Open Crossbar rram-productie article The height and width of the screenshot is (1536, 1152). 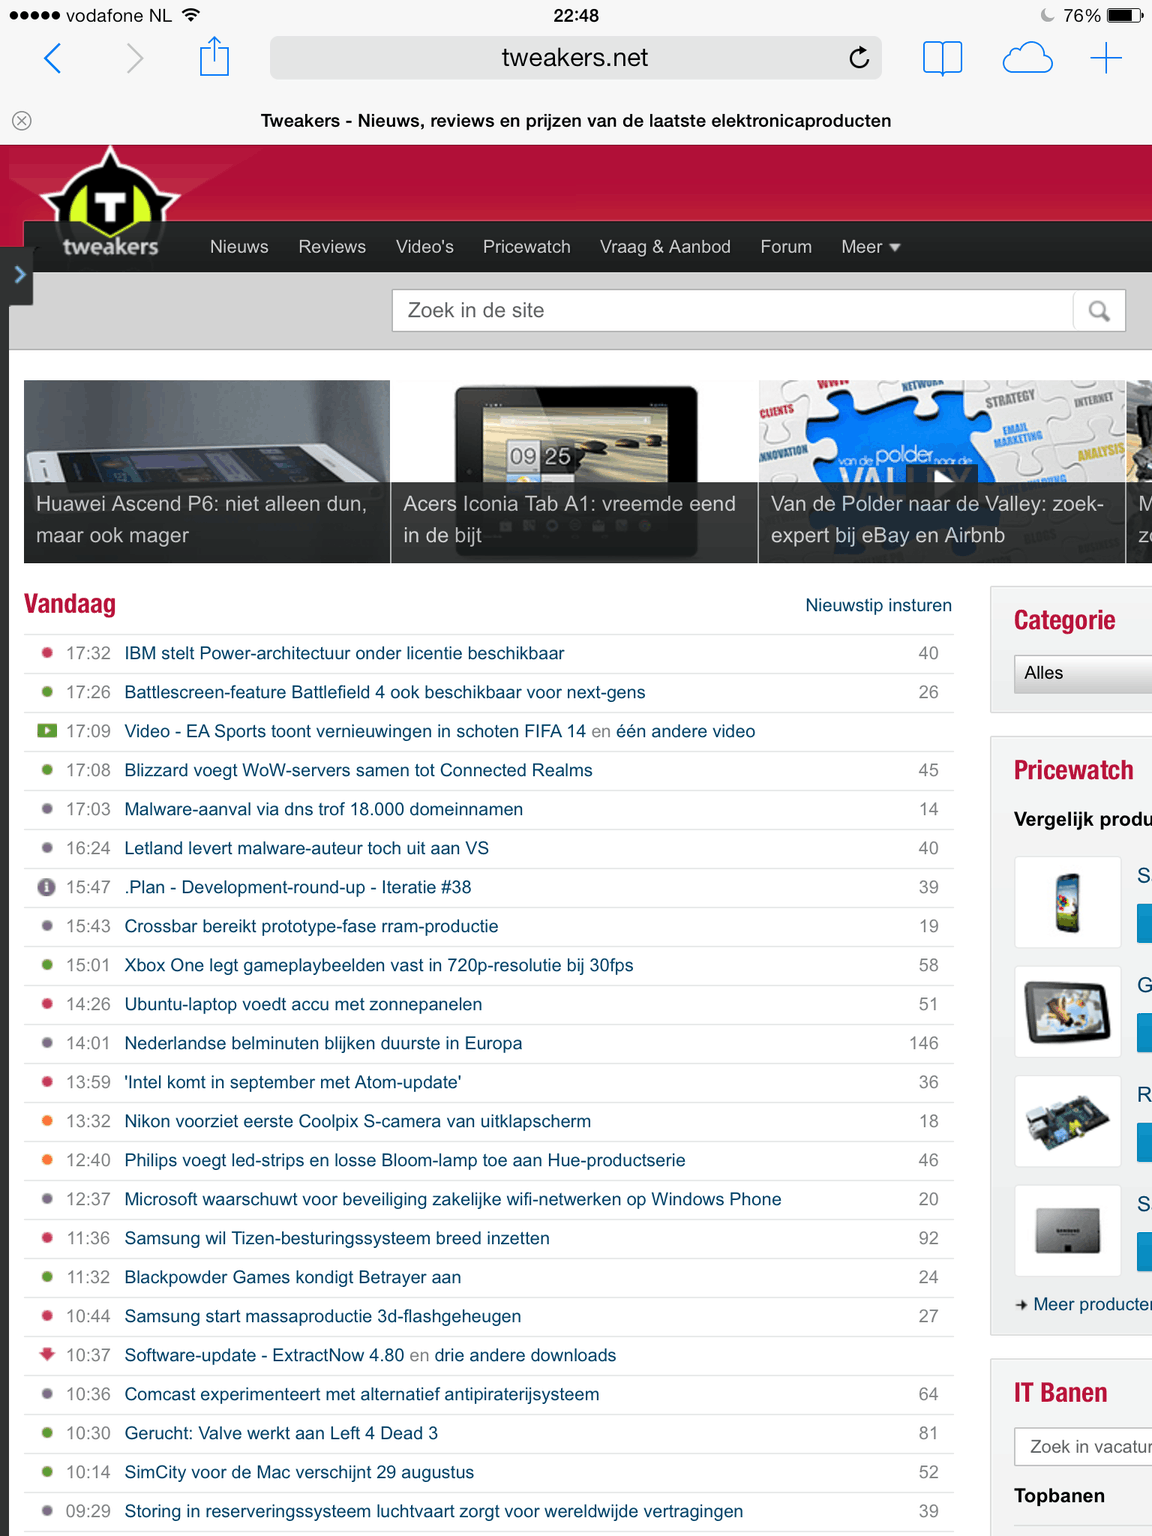[x=312, y=926]
